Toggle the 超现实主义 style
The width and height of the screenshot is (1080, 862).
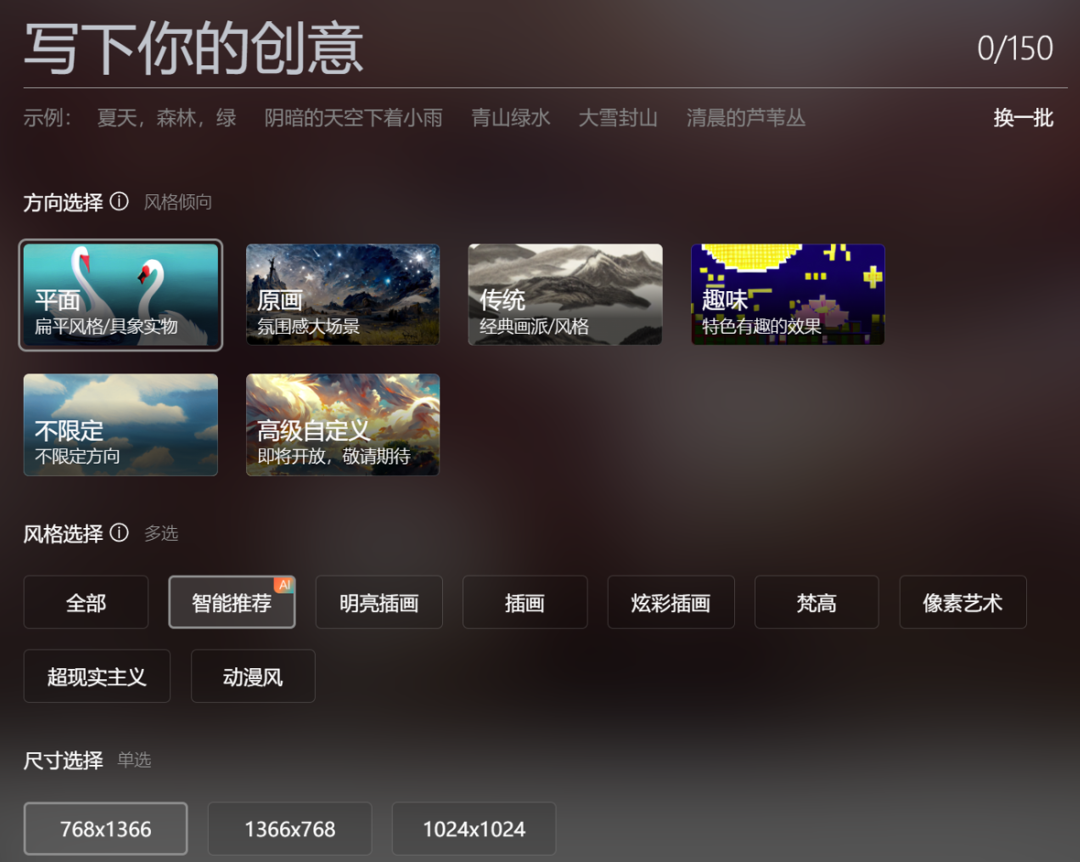click(96, 676)
